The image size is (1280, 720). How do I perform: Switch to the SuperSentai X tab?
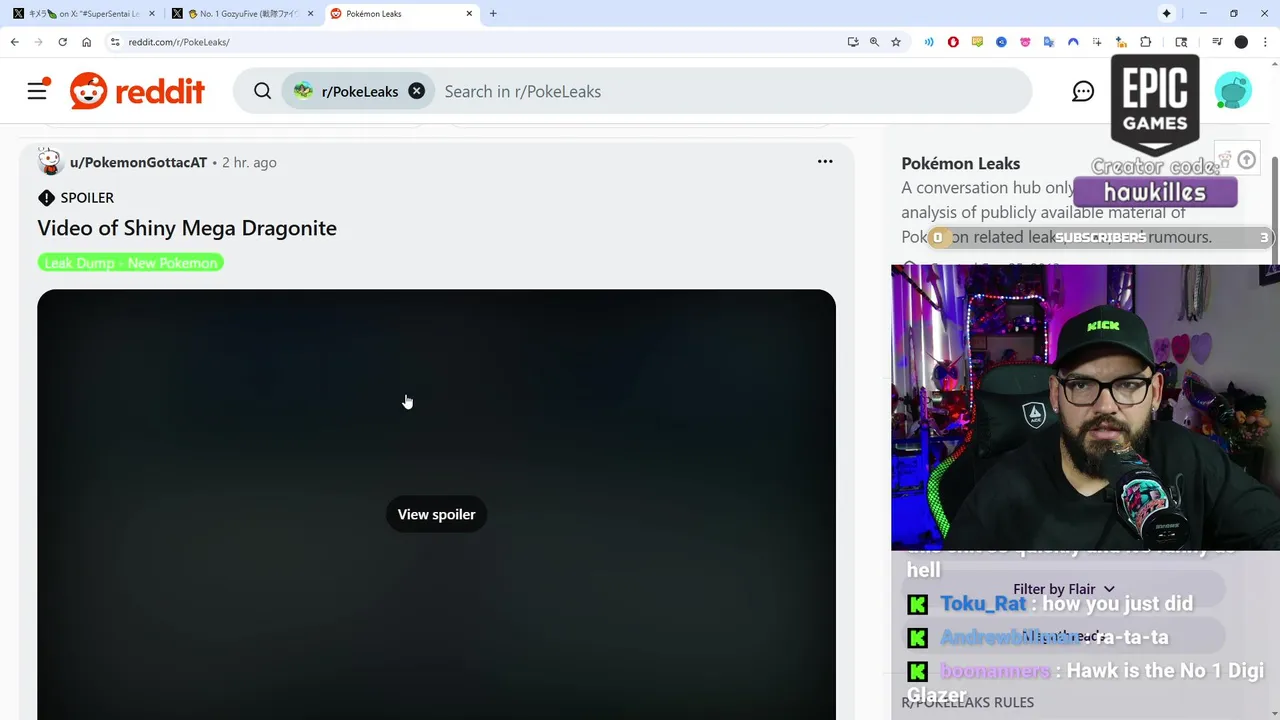point(85,14)
